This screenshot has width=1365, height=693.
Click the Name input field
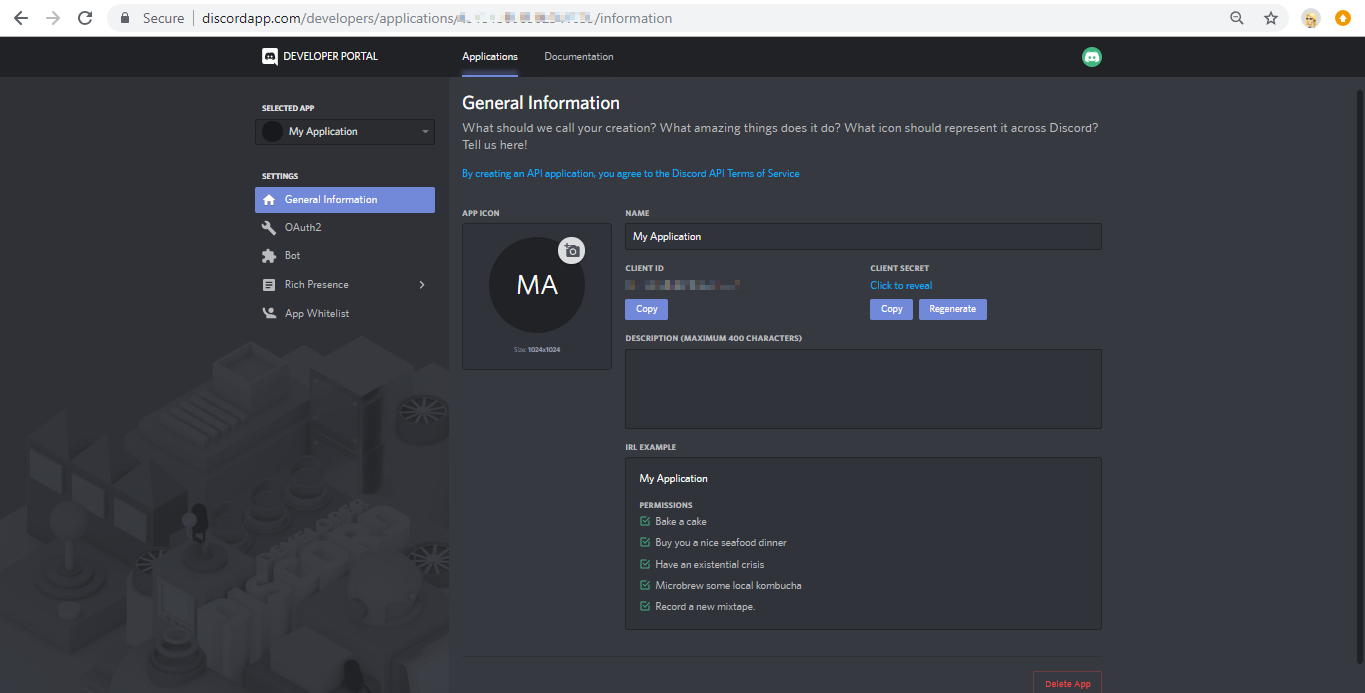coord(863,236)
